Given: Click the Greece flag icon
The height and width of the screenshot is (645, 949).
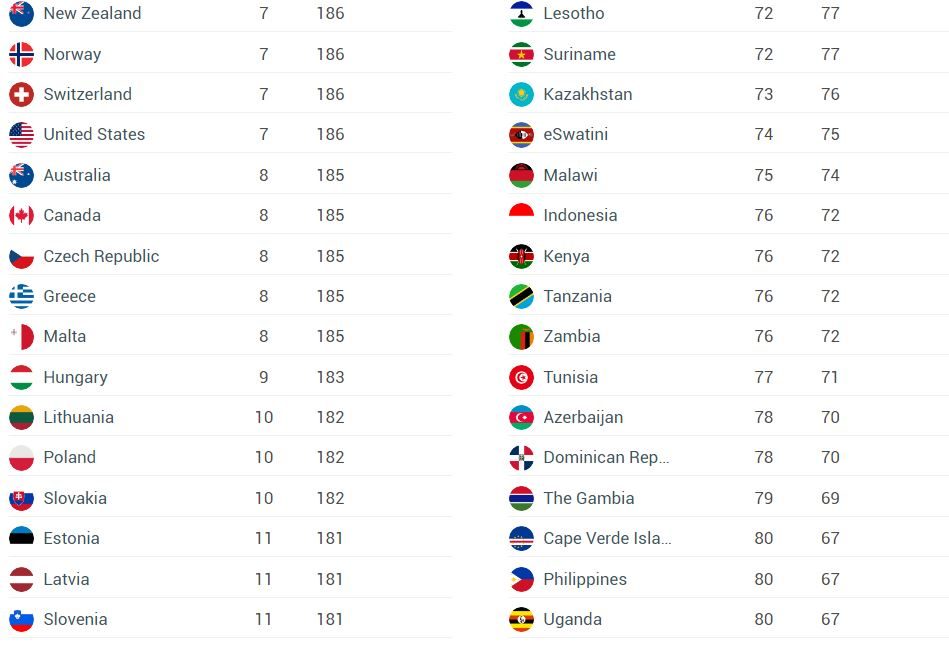Looking at the screenshot, I should click(x=21, y=296).
